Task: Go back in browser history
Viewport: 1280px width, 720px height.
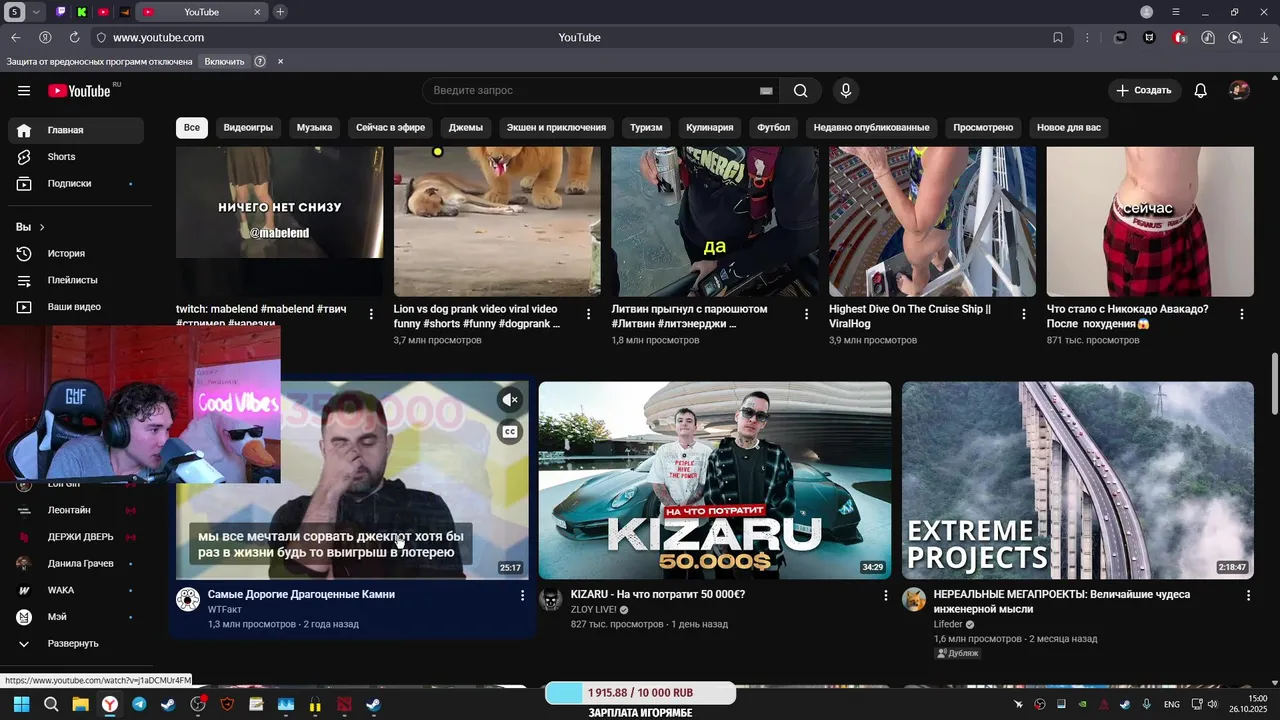Action: [15, 37]
